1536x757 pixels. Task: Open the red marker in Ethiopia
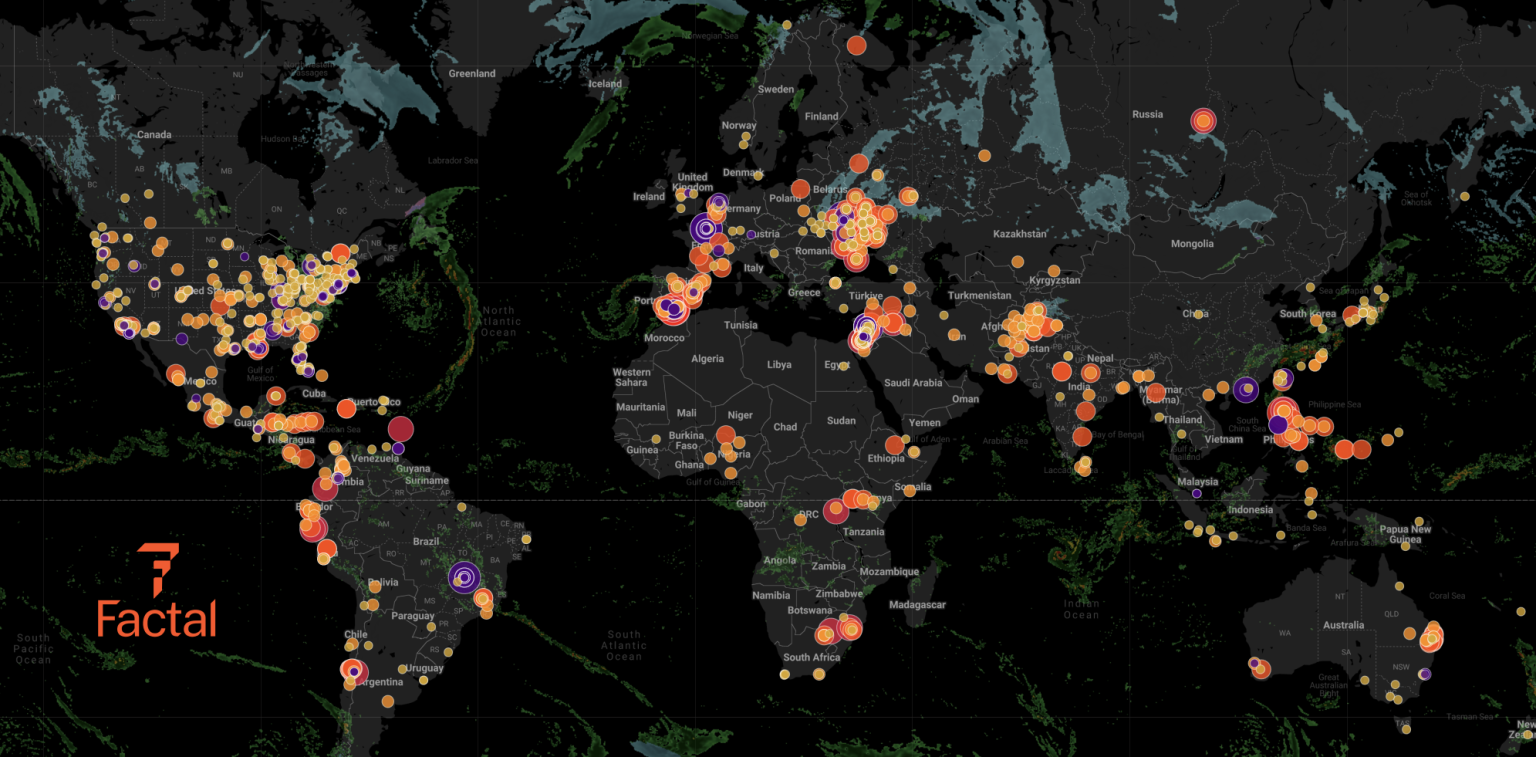pyautogui.click(x=894, y=445)
